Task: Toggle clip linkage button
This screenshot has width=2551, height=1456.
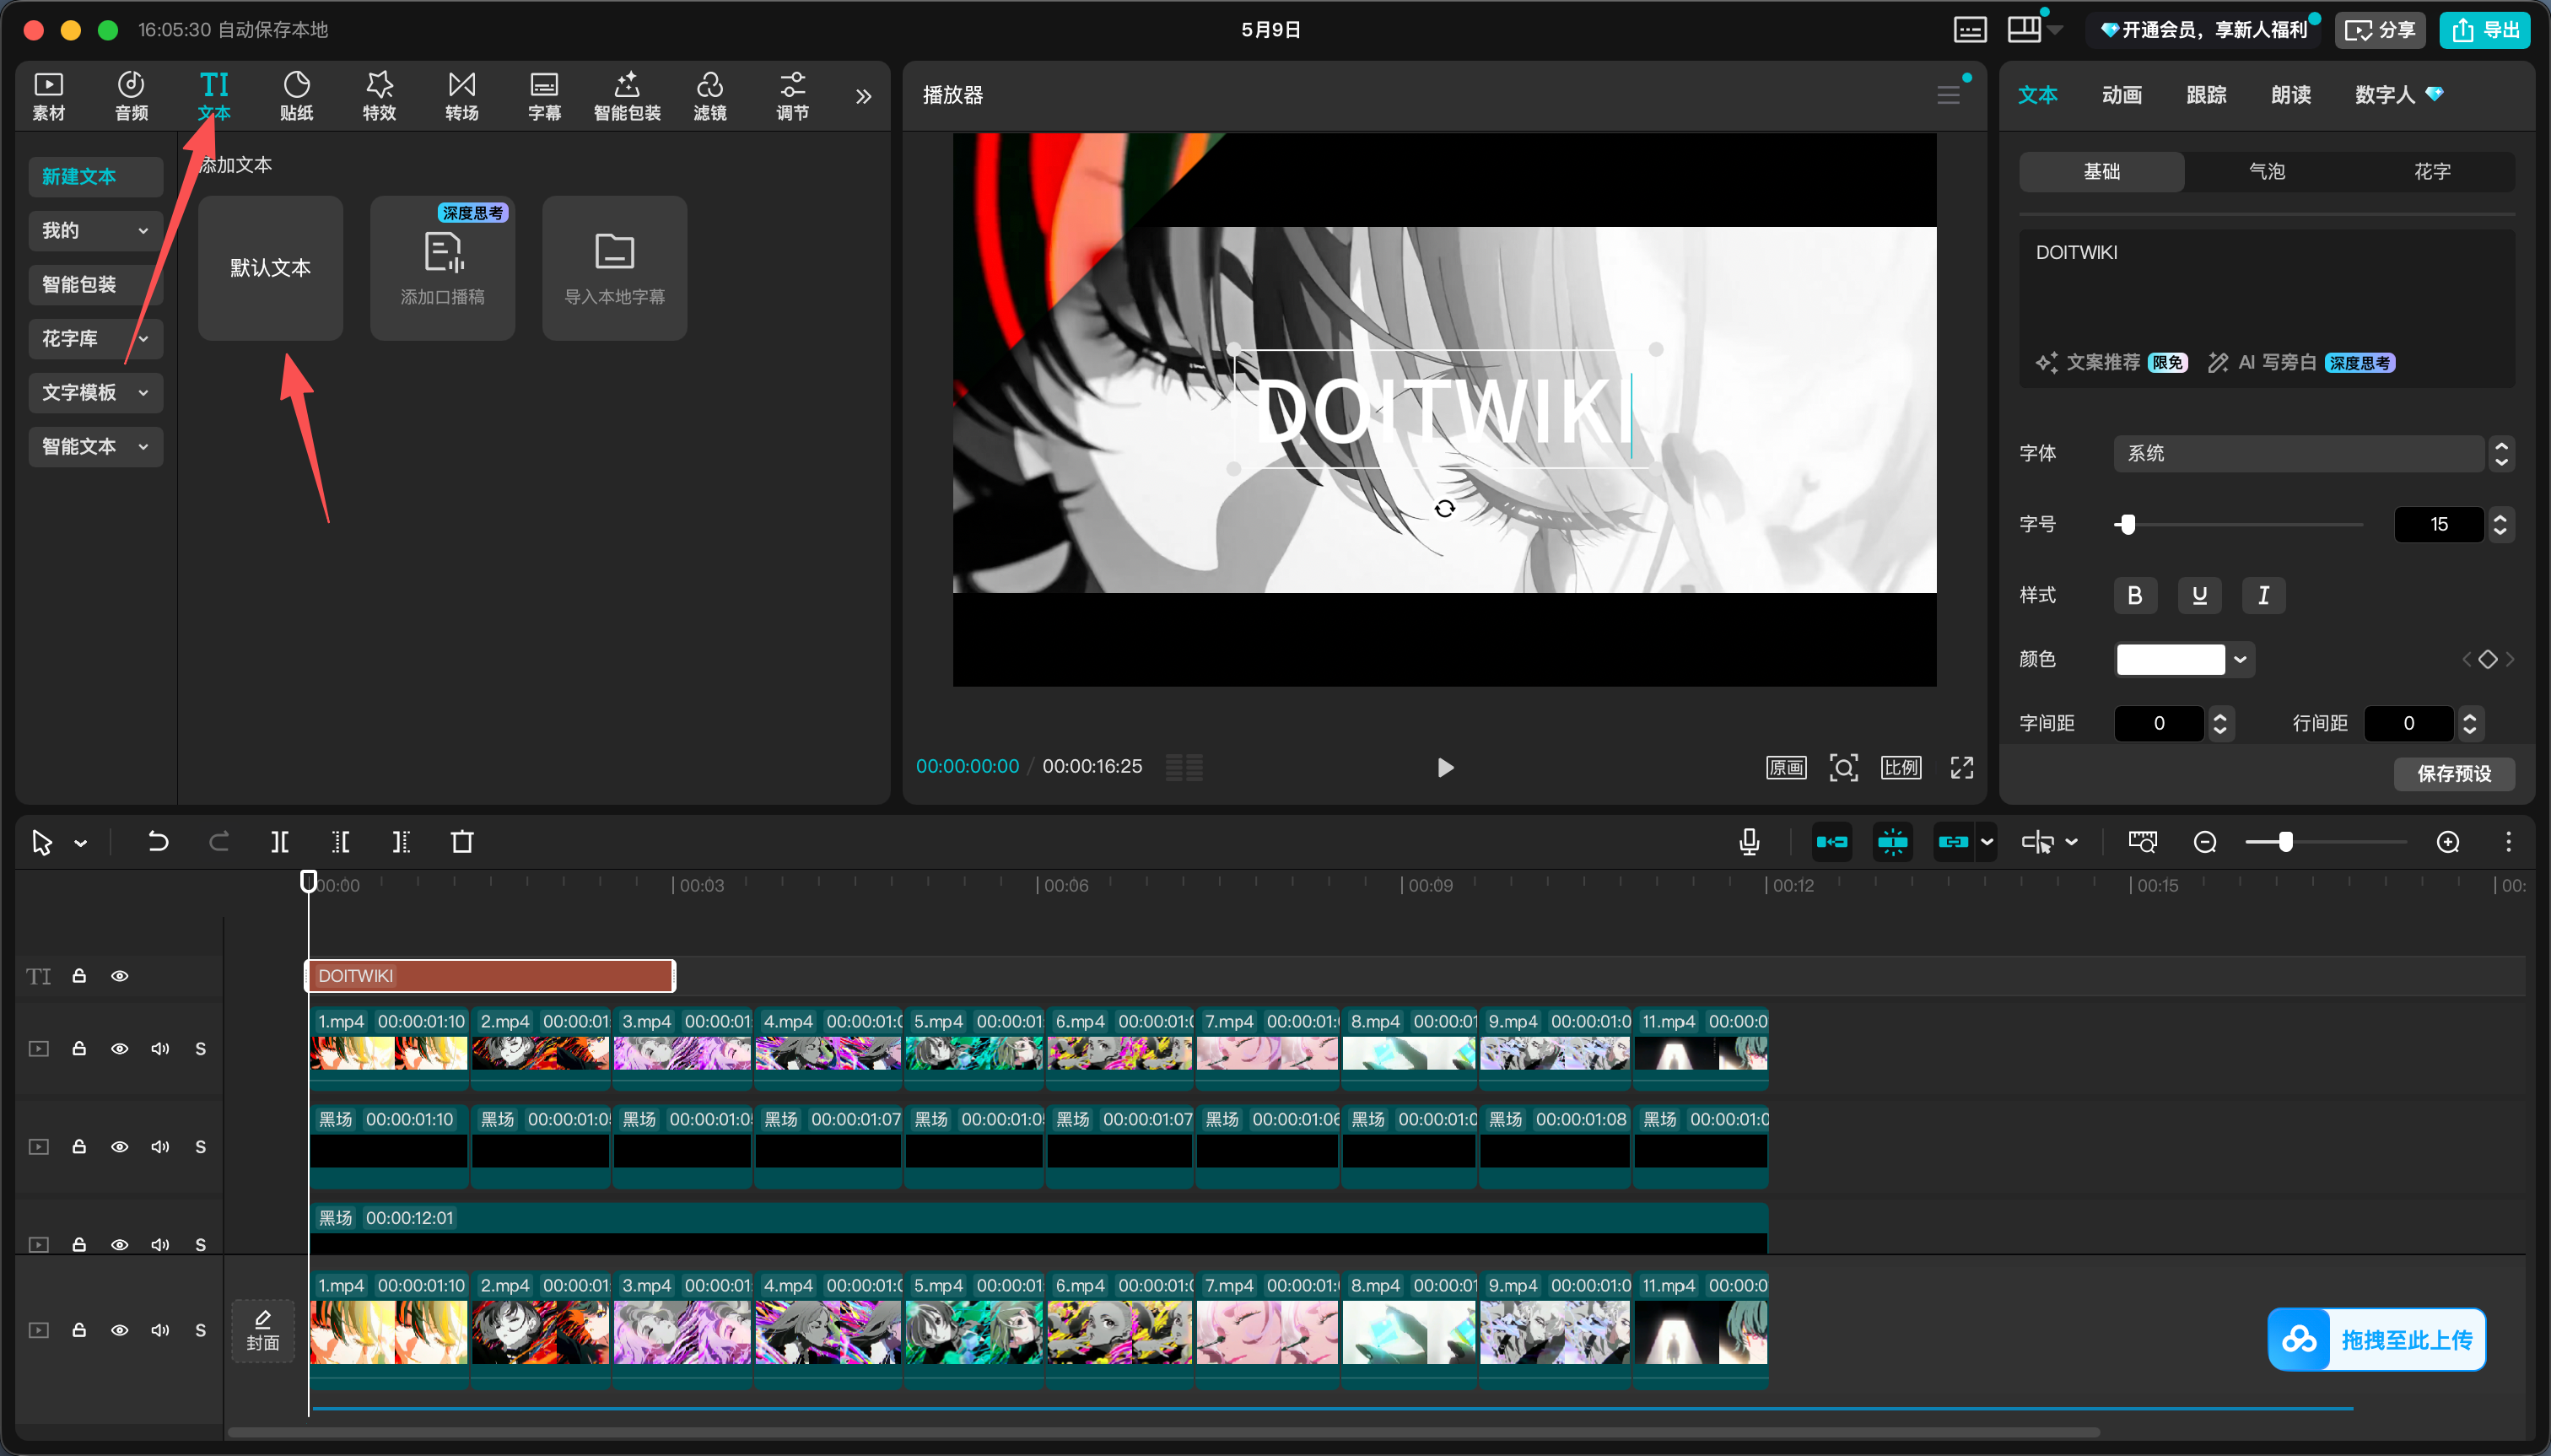Action: point(1953,842)
